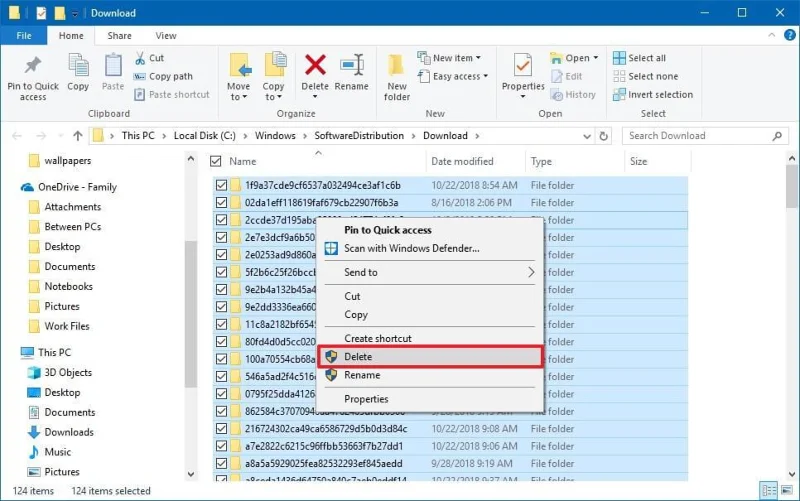Choose Rename from the context menu

[430, 375]
